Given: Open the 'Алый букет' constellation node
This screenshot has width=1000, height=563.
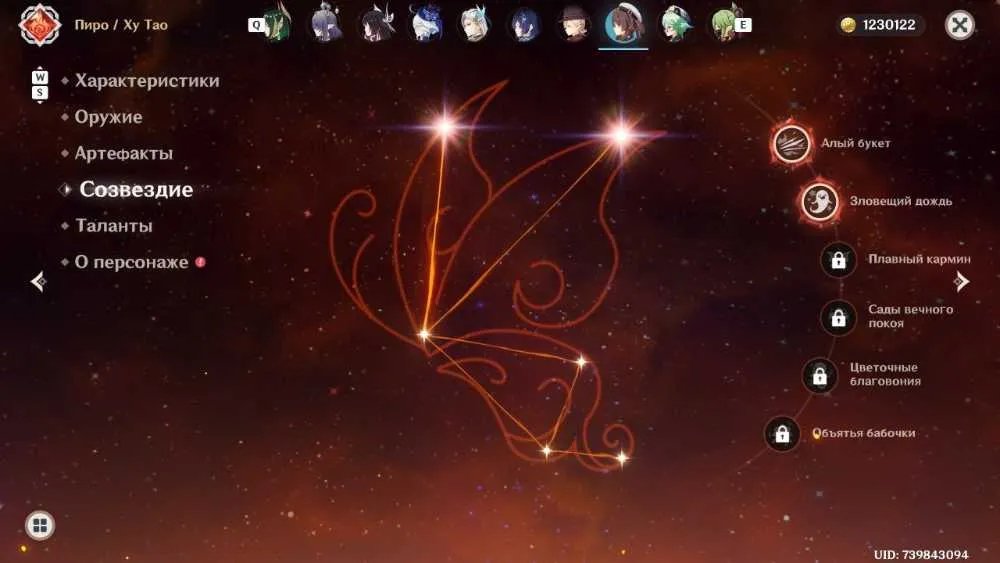Looking at the screenshot, I should (792, 143).
